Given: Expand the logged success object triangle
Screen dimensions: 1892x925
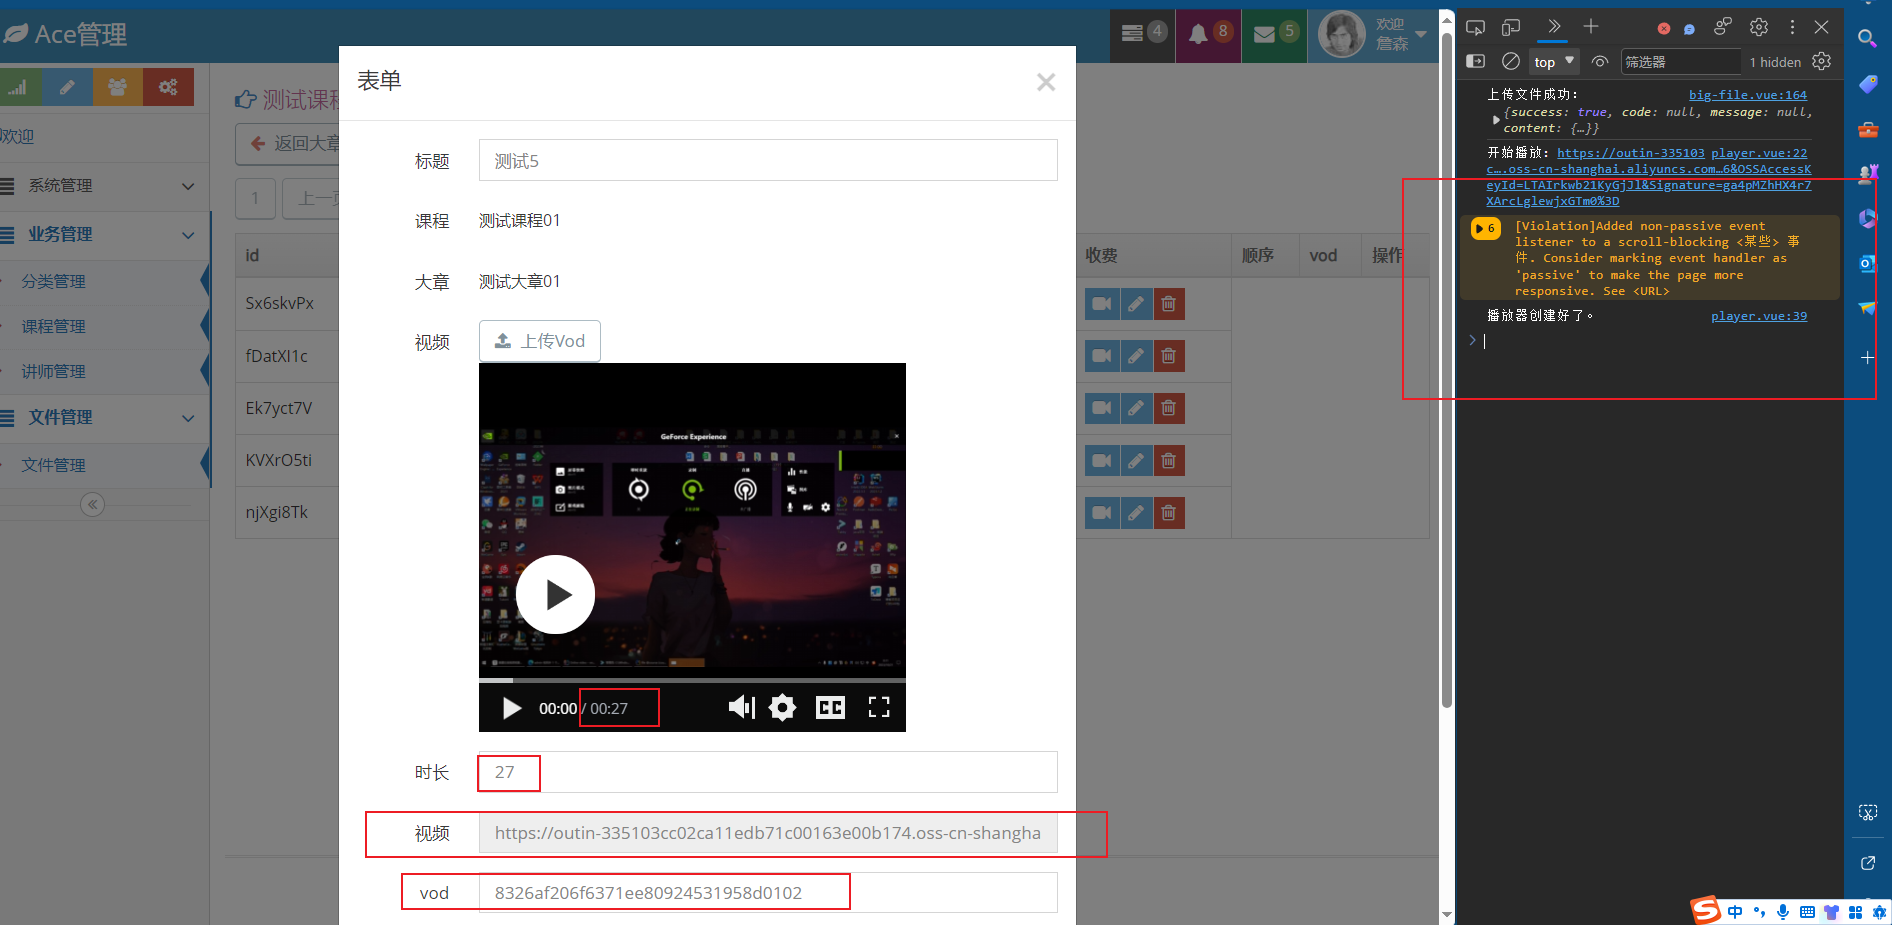Looking at the screenshot, I should pos(1496,120).
